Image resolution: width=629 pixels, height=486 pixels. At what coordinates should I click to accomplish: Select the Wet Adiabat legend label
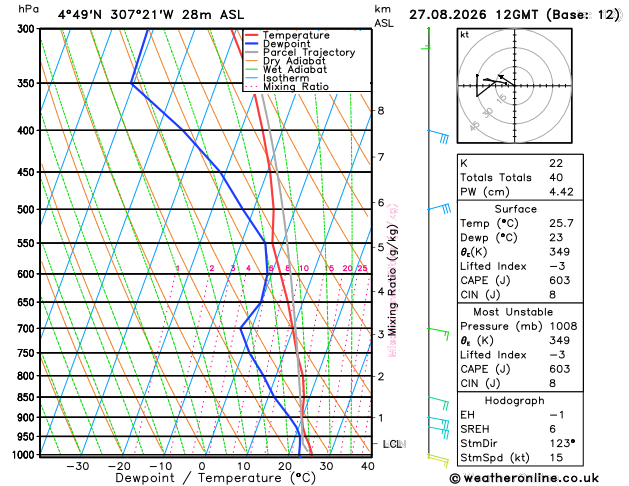[x=295, y=69]
